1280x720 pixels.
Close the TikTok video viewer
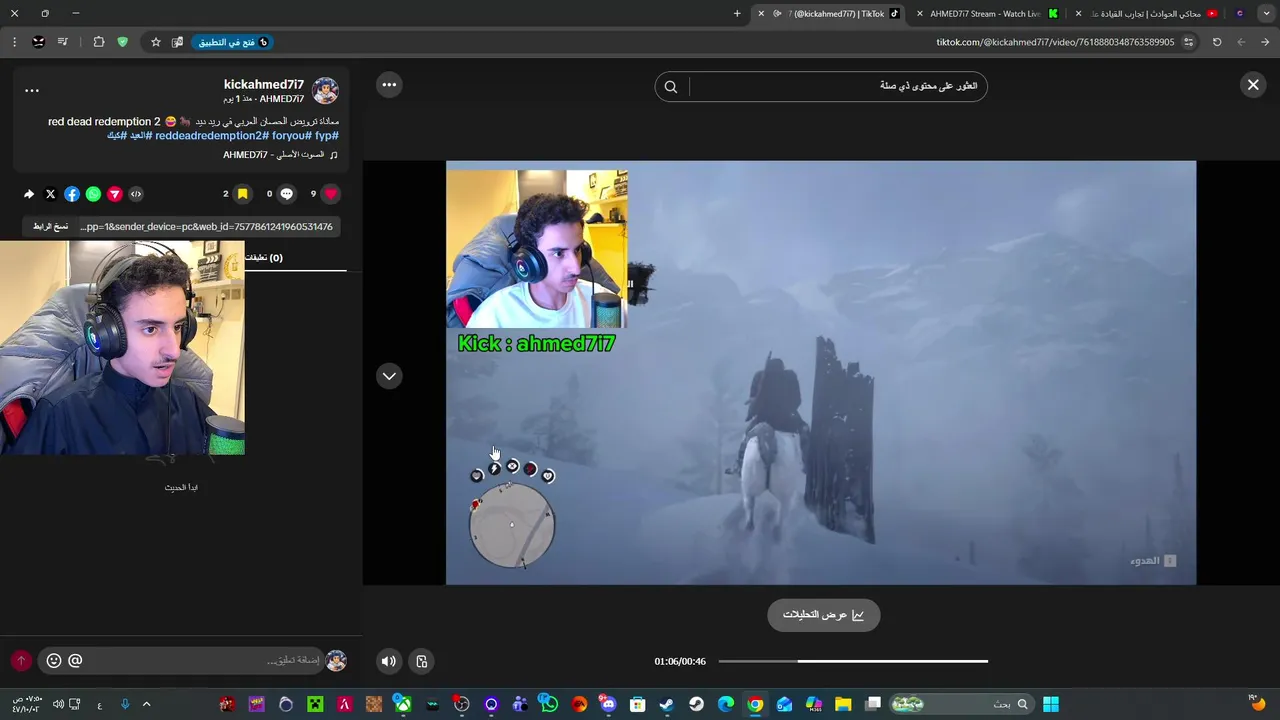pyautogui.click(x=1253, y=85)
